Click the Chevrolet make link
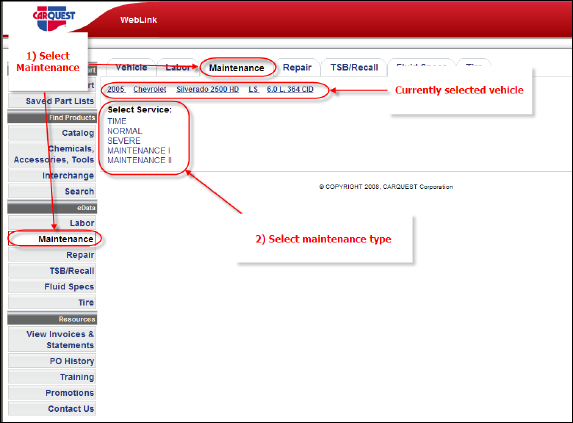 click(x=150, y=89)
